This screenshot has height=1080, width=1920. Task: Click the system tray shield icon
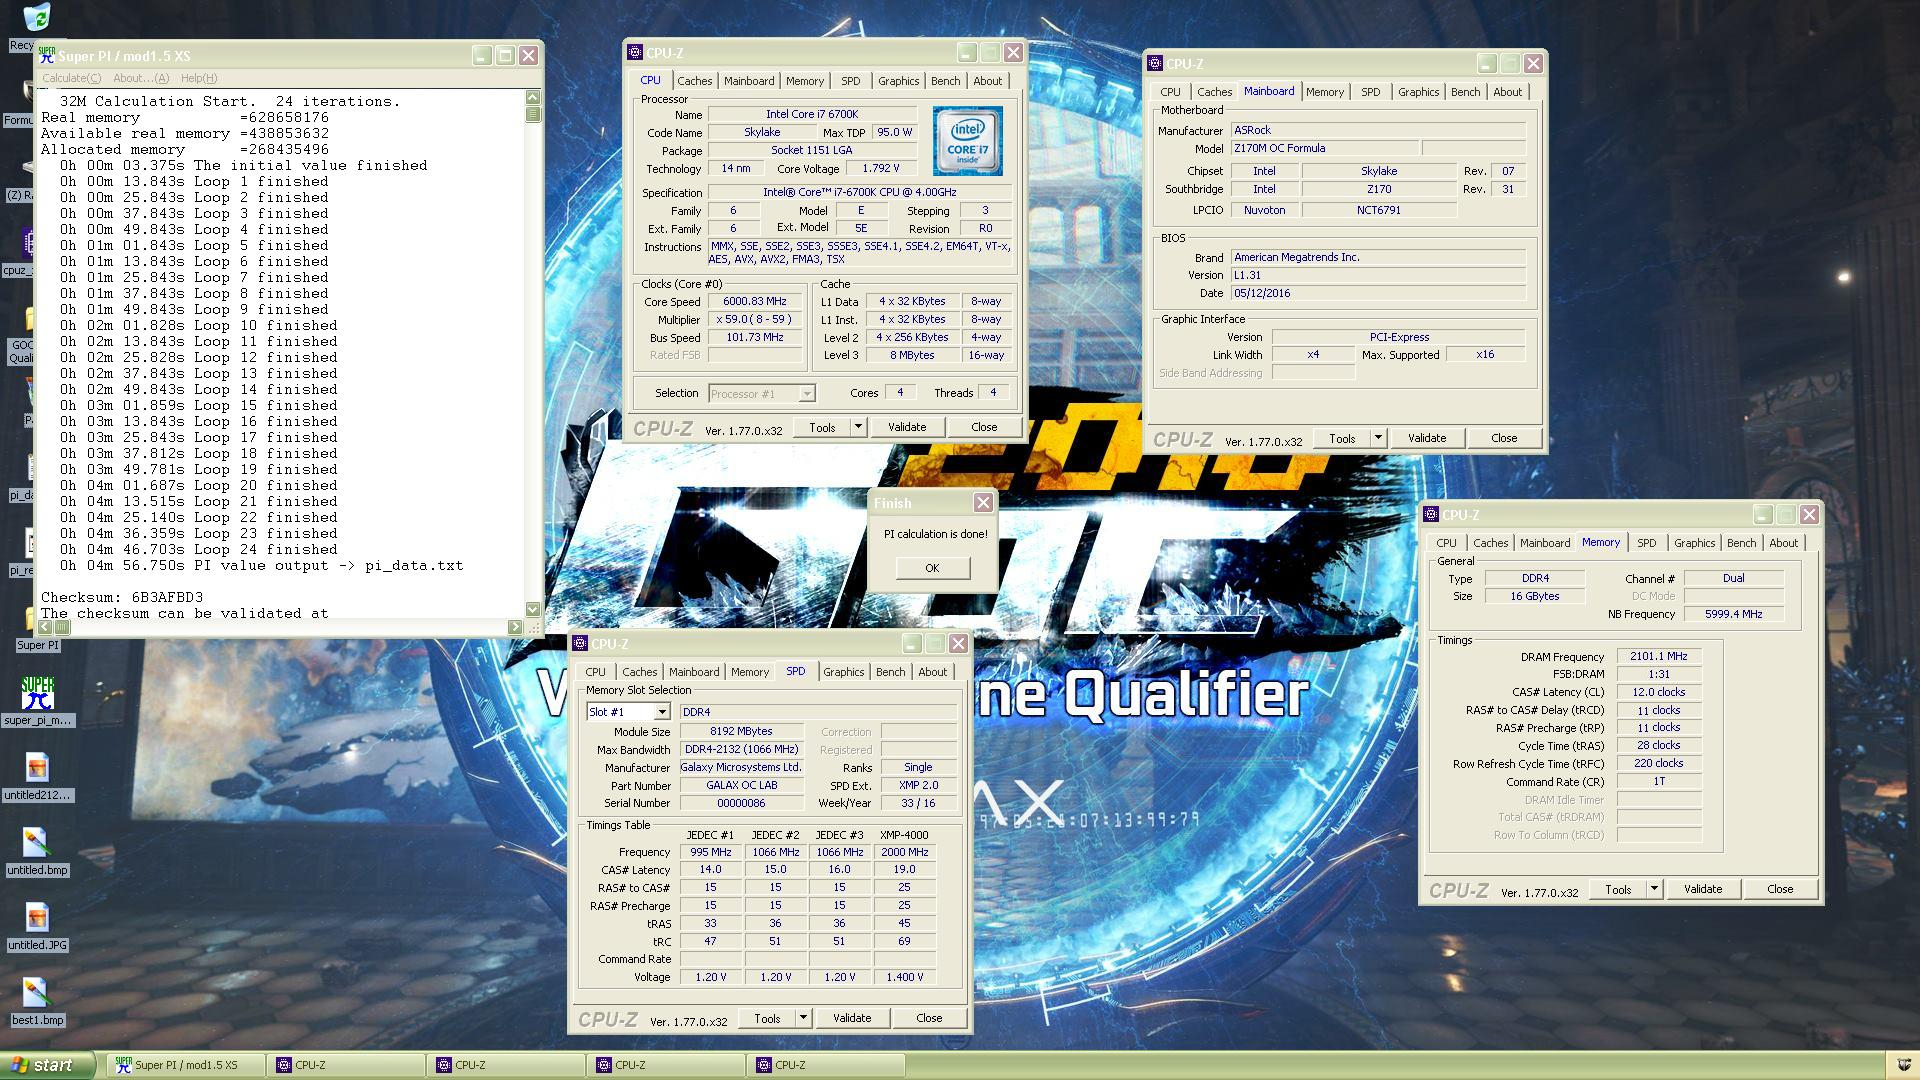pos(1903,1066)
